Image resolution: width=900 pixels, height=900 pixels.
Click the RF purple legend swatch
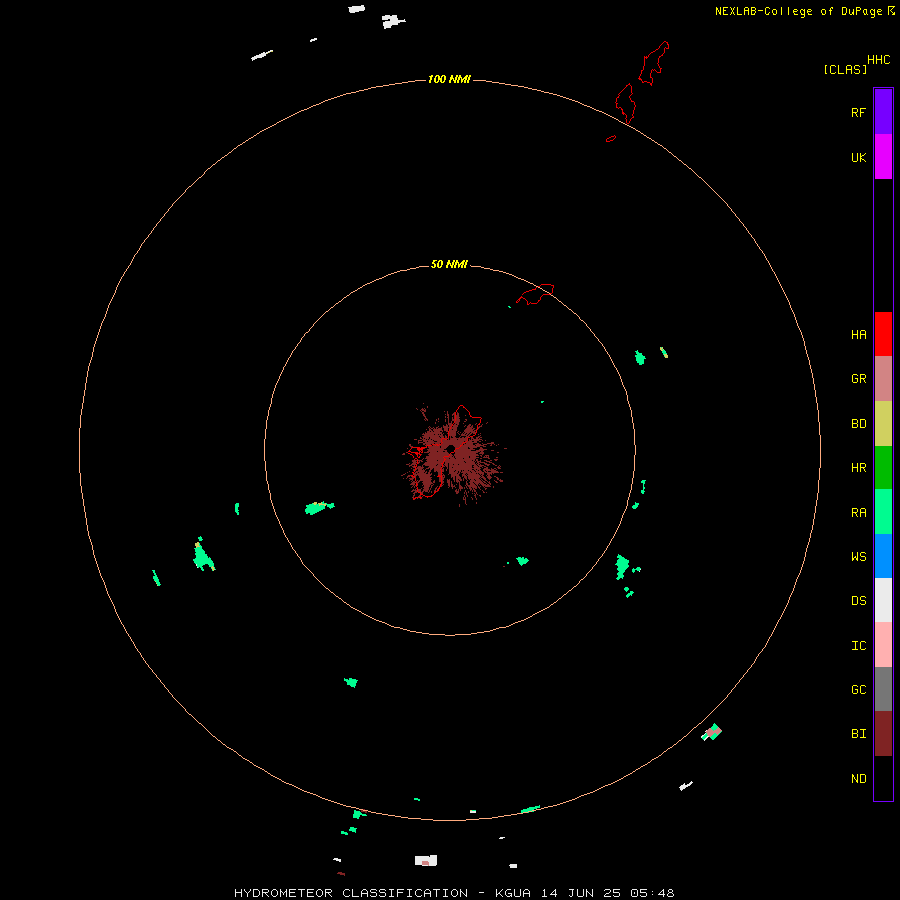tap(883, 112)
